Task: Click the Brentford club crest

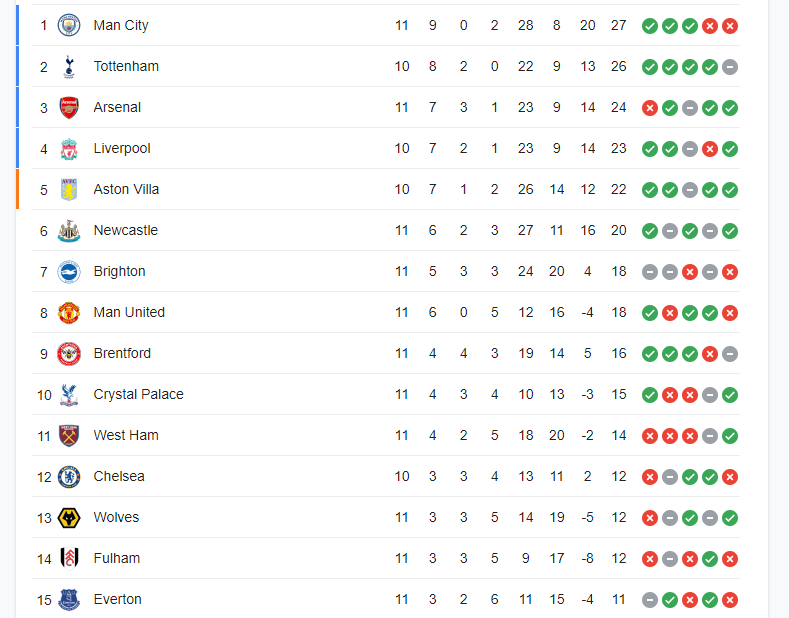Action: coord(69,353)
